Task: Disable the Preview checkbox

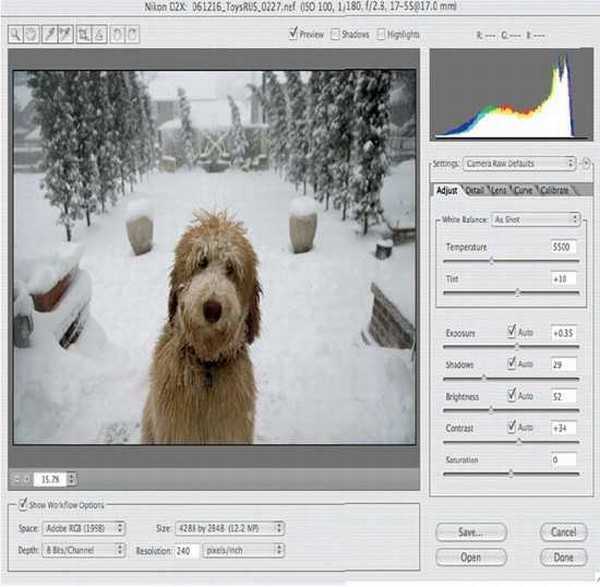Action: pos(294,34)
